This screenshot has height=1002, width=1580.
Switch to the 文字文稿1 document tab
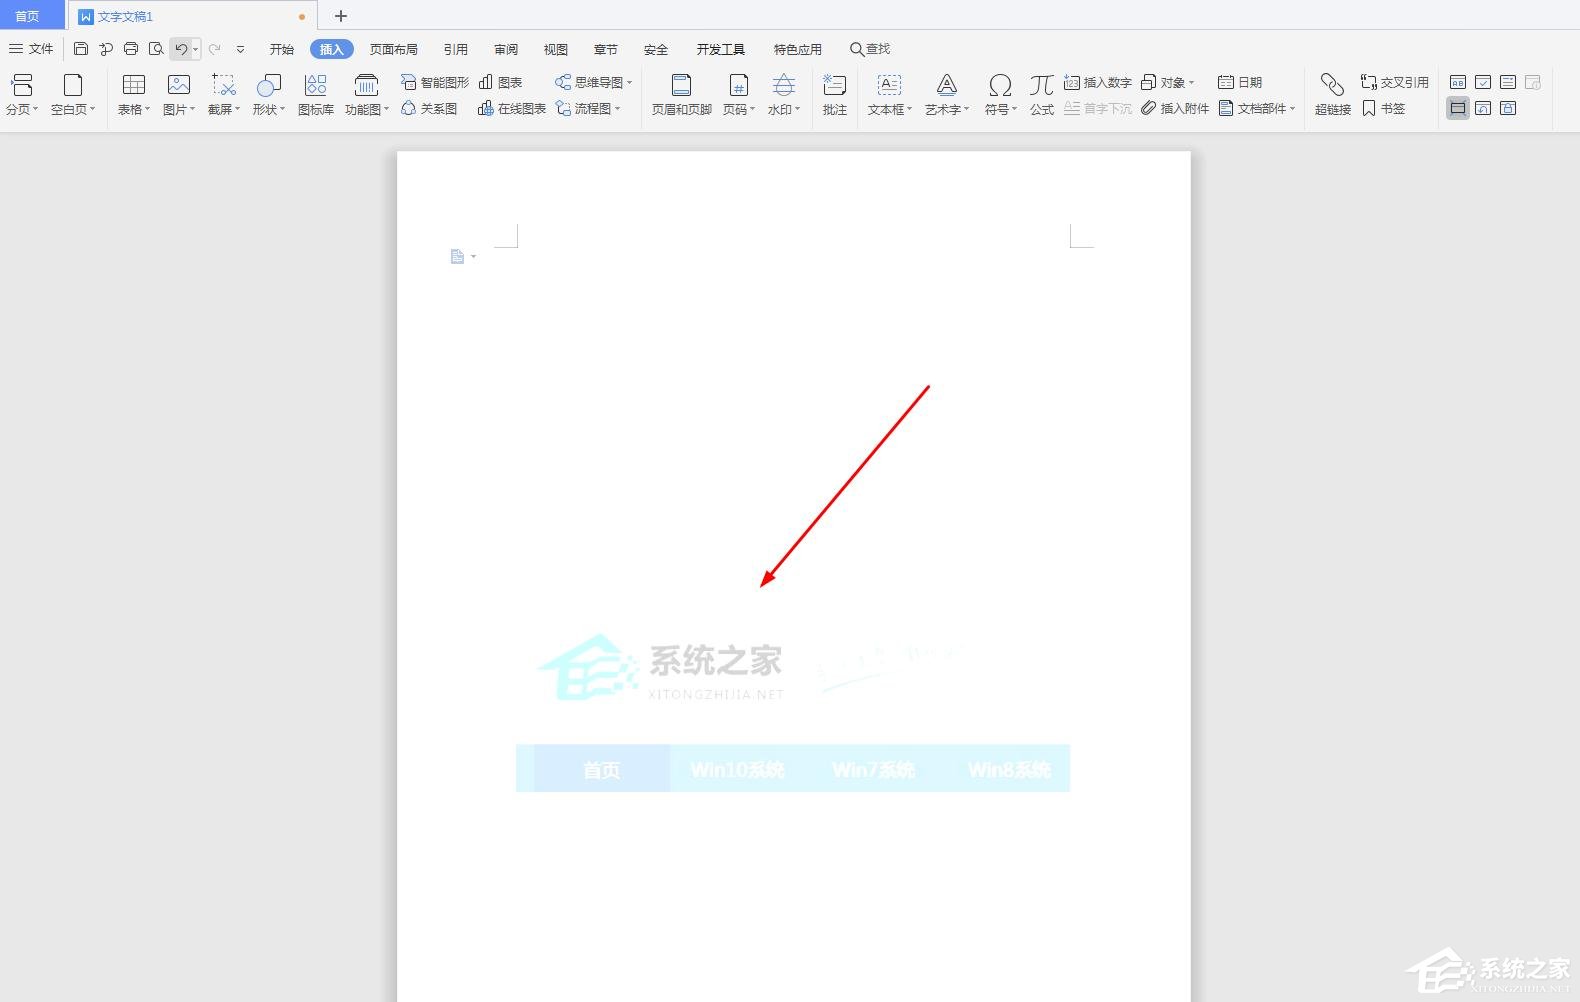pyautogui.click(x=125, y=17)
